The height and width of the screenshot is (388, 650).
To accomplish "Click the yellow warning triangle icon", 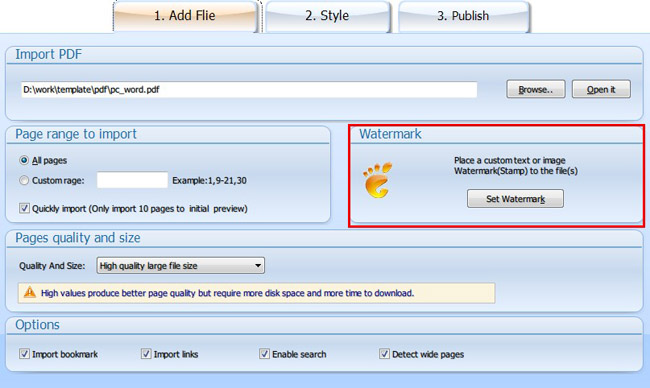I will click(29, 293).
